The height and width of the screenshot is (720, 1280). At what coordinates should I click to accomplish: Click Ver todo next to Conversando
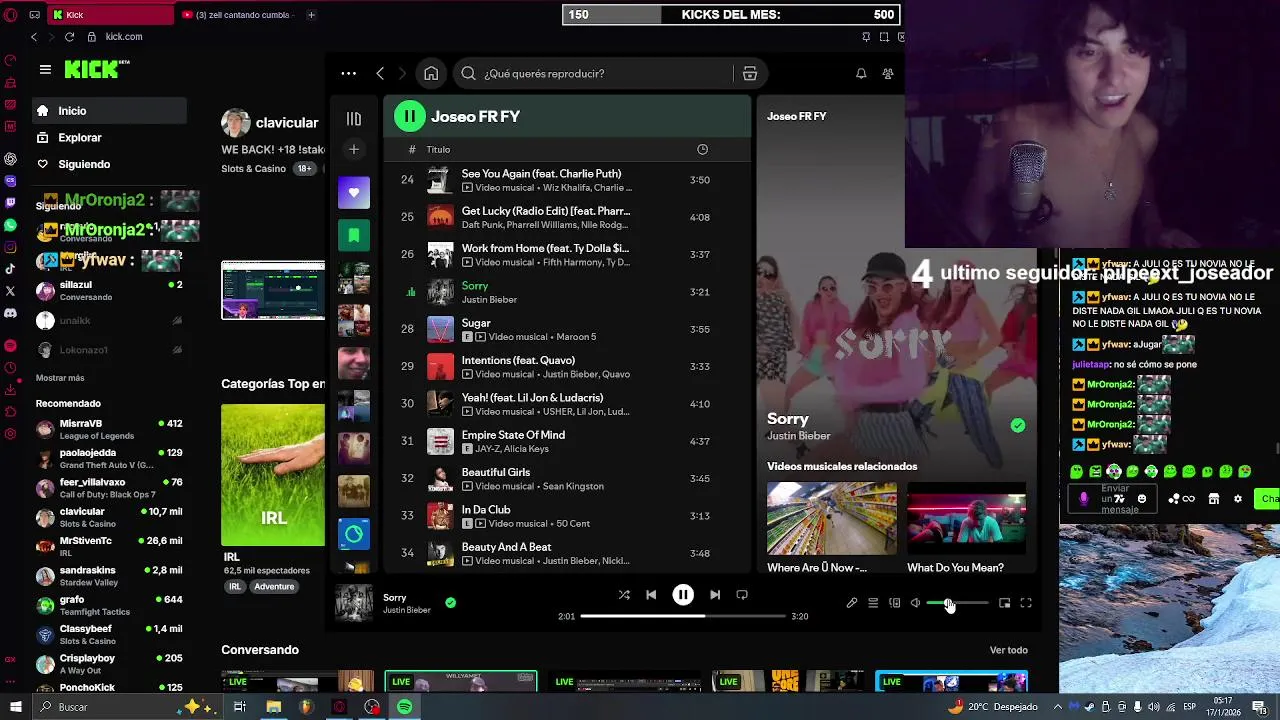1008,650
